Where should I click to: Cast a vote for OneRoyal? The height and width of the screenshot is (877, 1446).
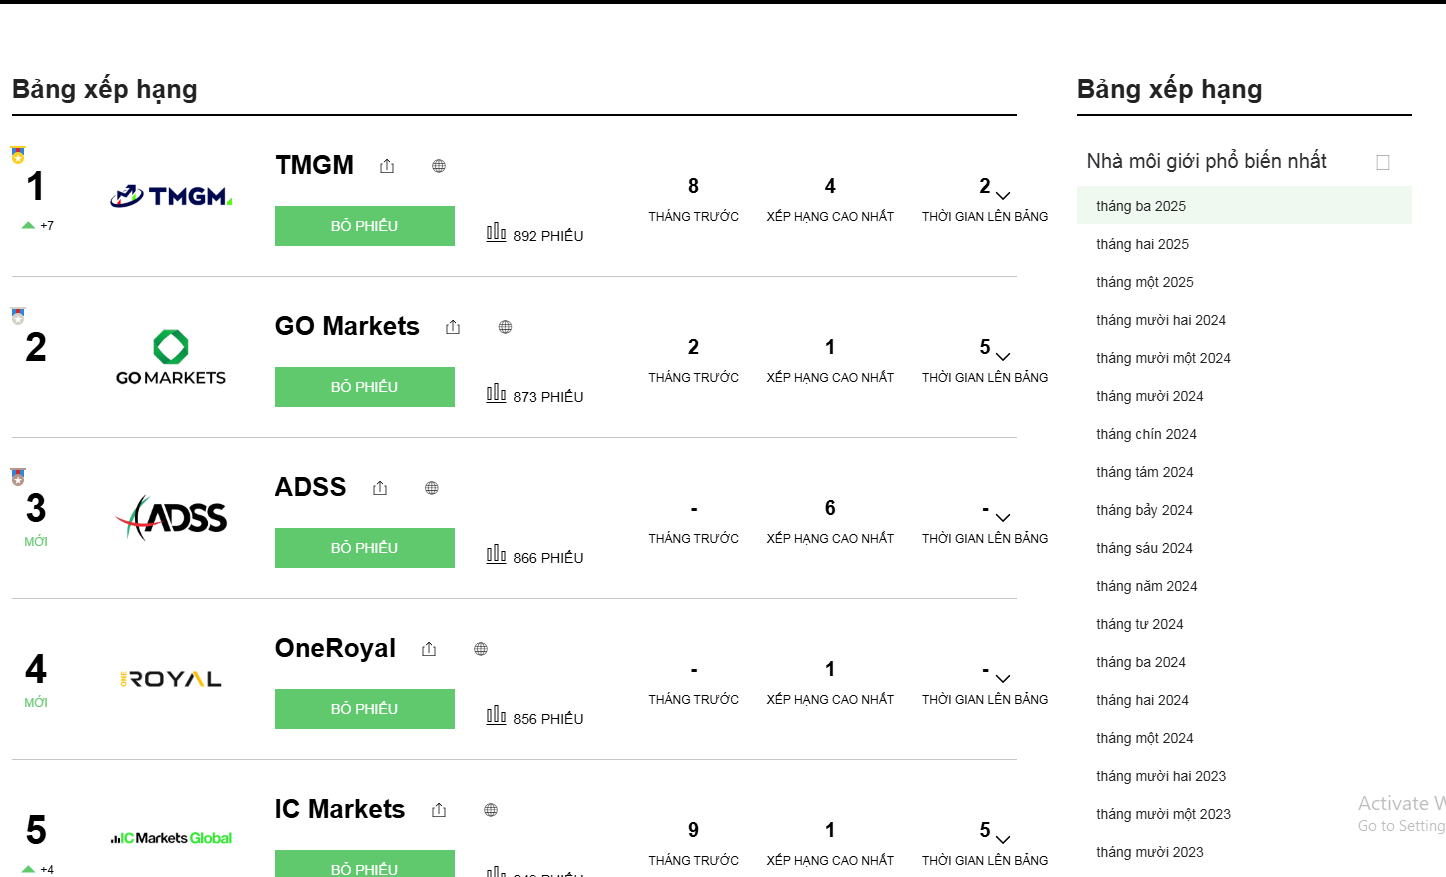coord(365,709)
